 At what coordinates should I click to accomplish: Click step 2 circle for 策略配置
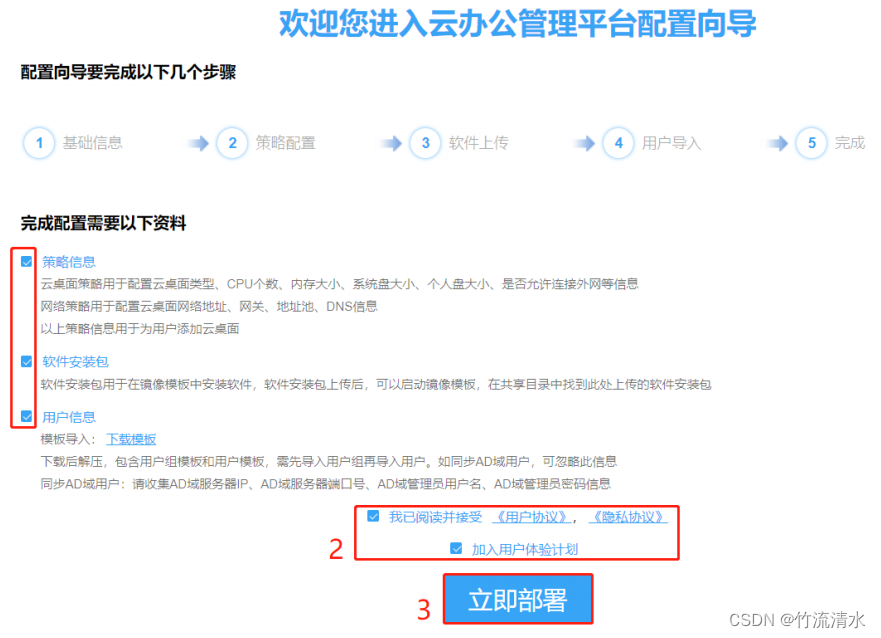232,143
